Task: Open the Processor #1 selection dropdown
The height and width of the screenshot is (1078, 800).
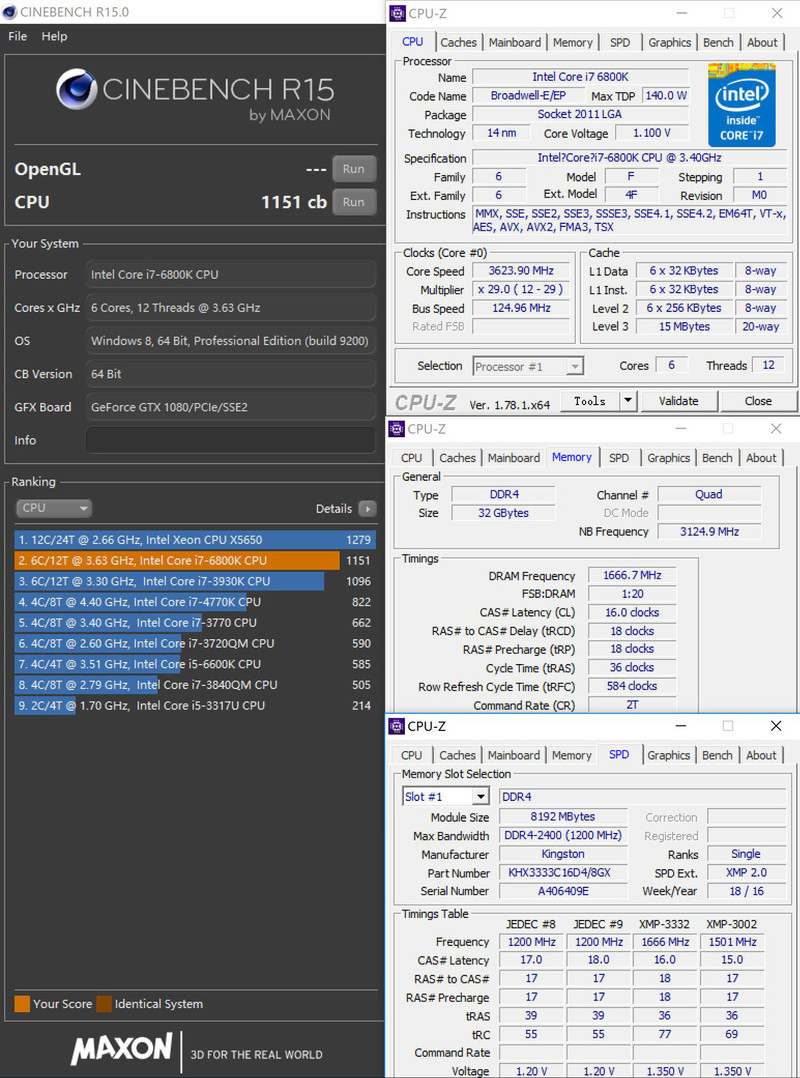Action: point(574,367)
